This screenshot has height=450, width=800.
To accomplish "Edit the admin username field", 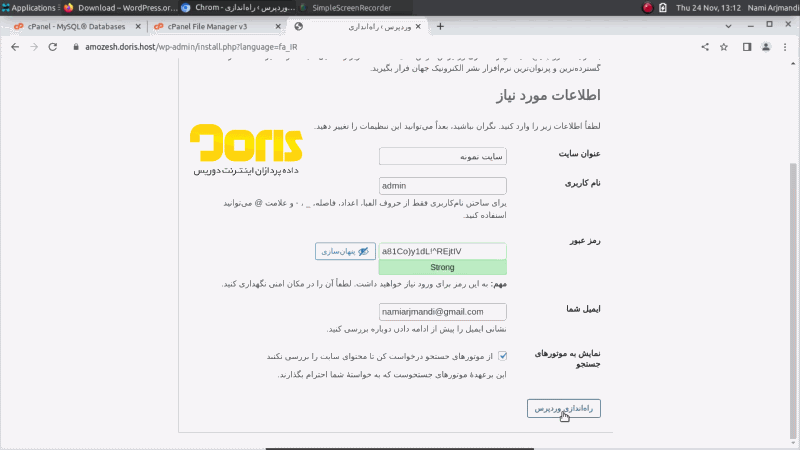I will click(443, 186).
